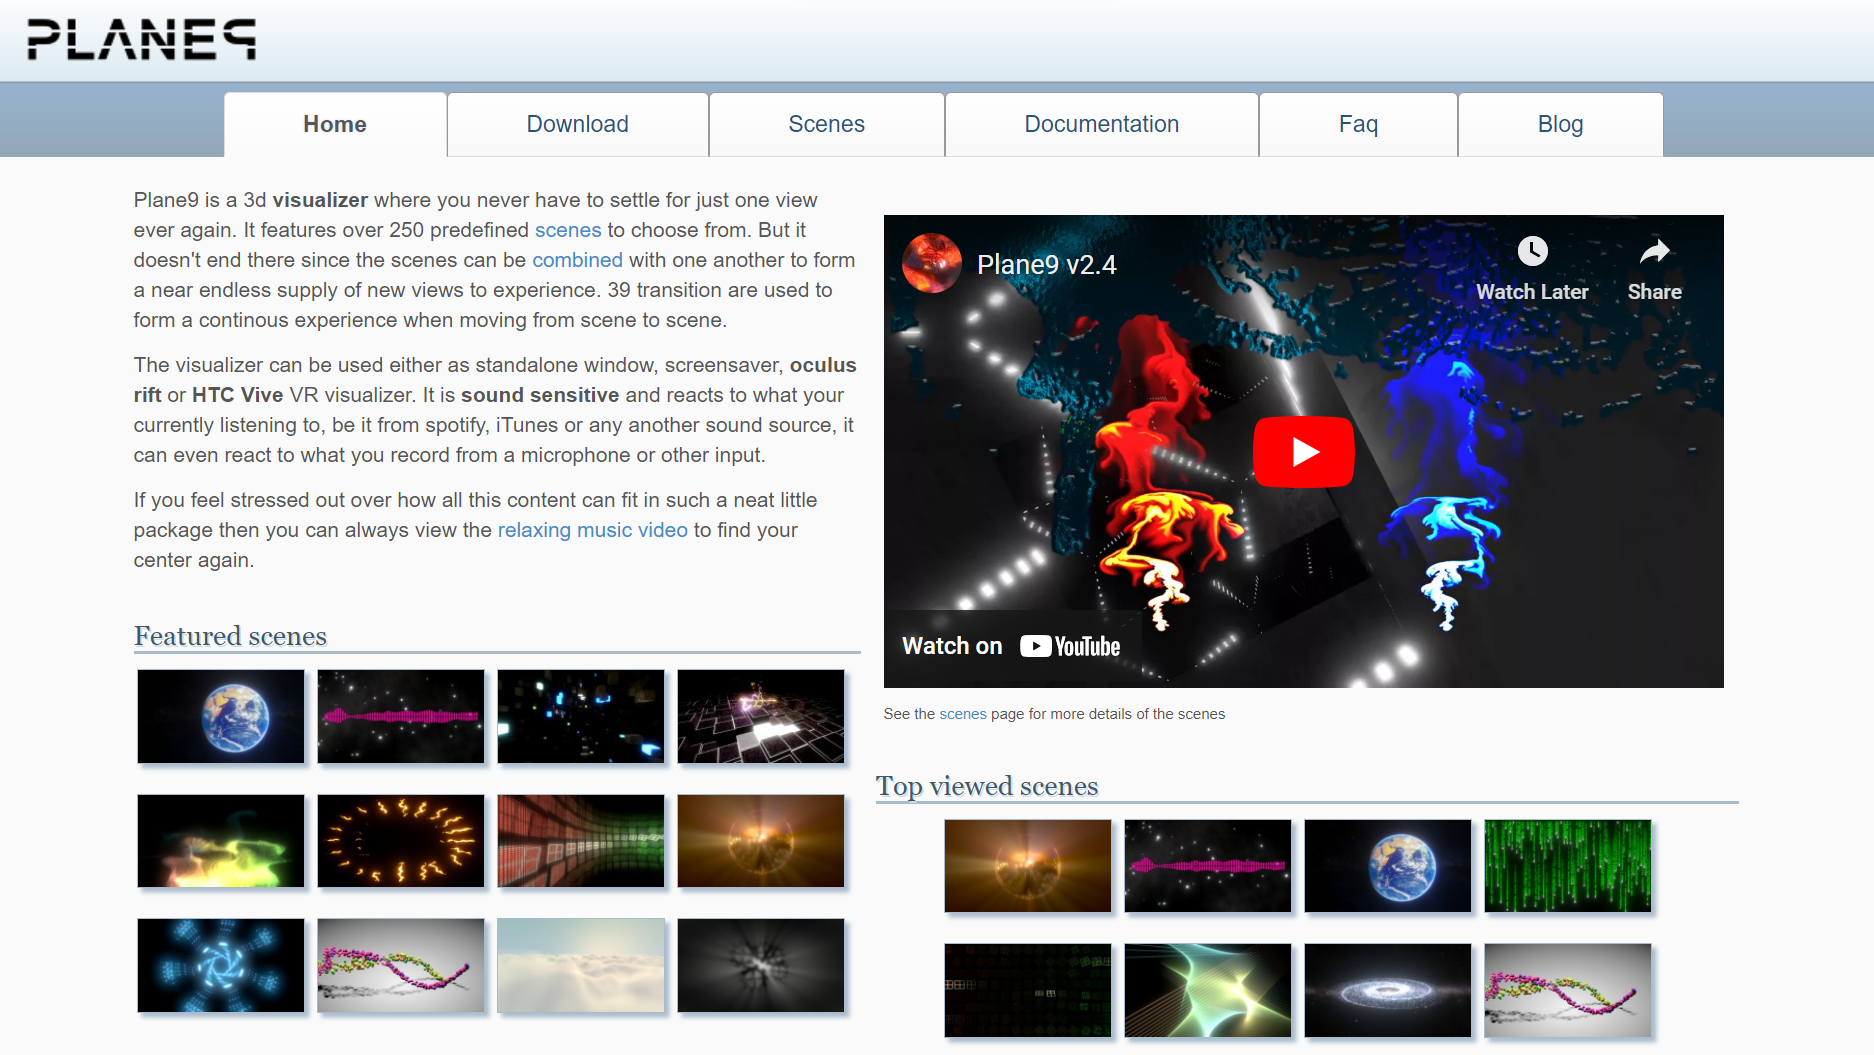This screenshot has width=1874, height=1055.
Task: Open the Faq tab
Action: (x=1358, y=124)
